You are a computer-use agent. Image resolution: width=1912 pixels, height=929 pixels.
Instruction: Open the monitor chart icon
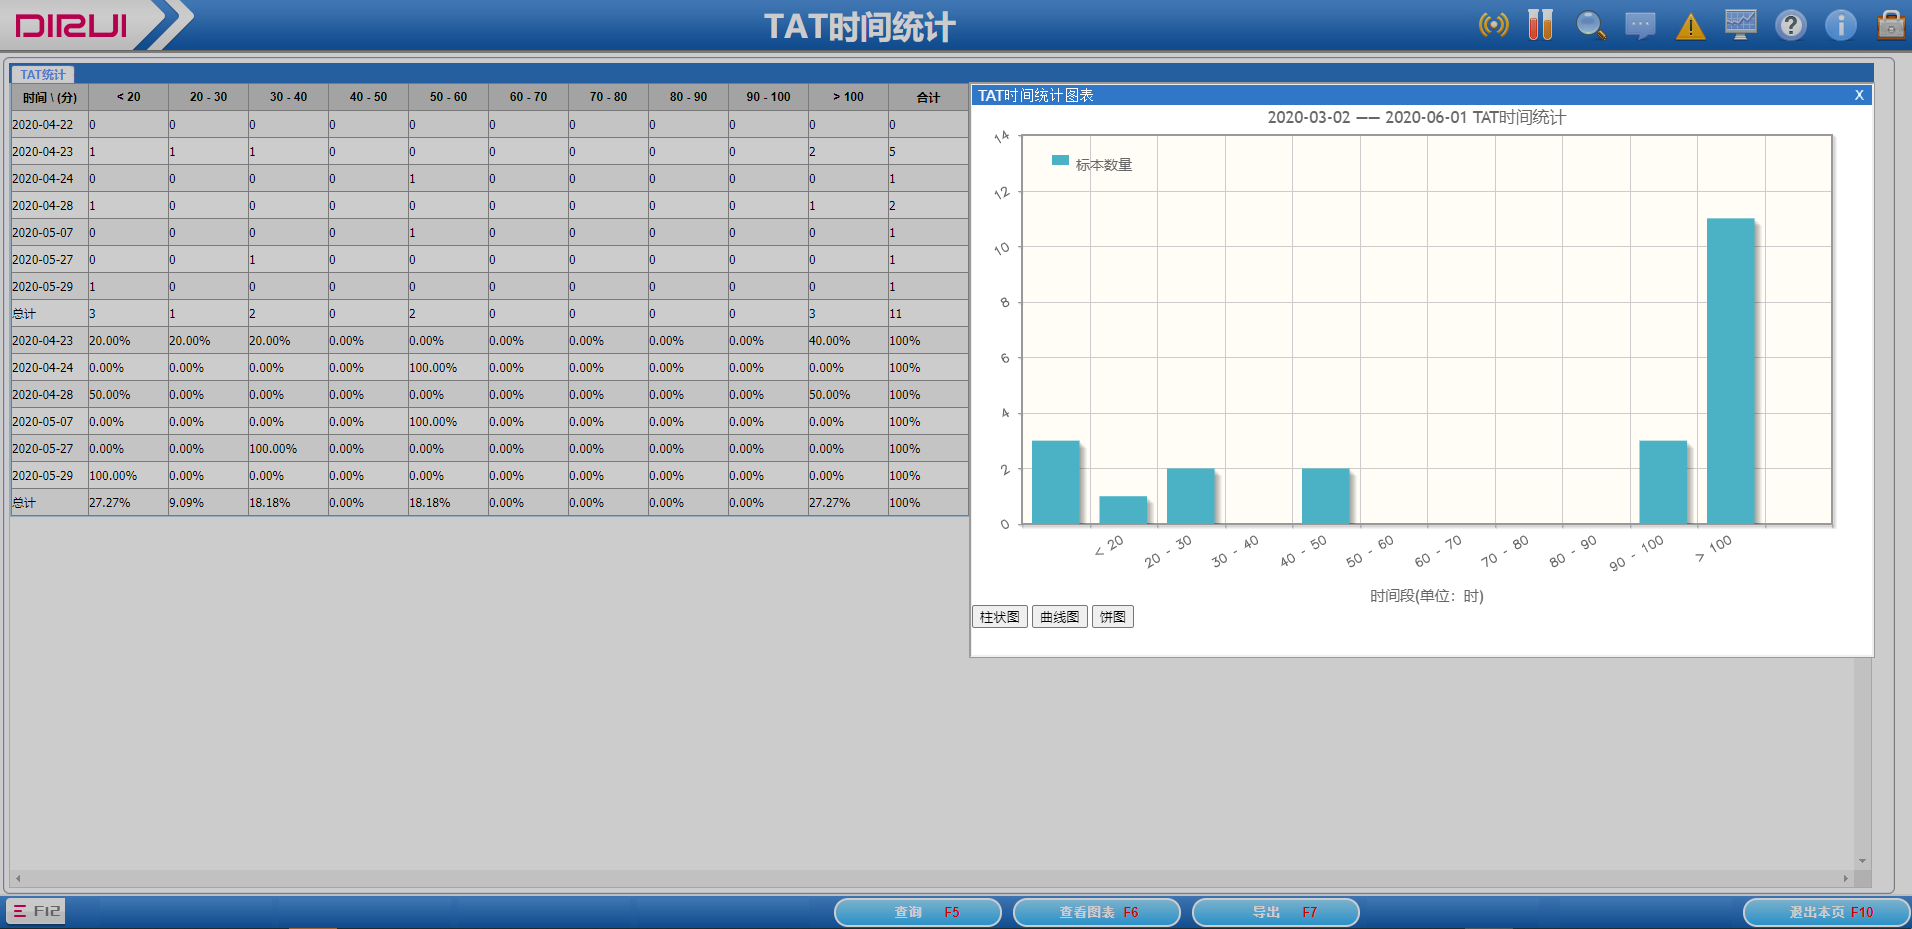point(1740,25)
